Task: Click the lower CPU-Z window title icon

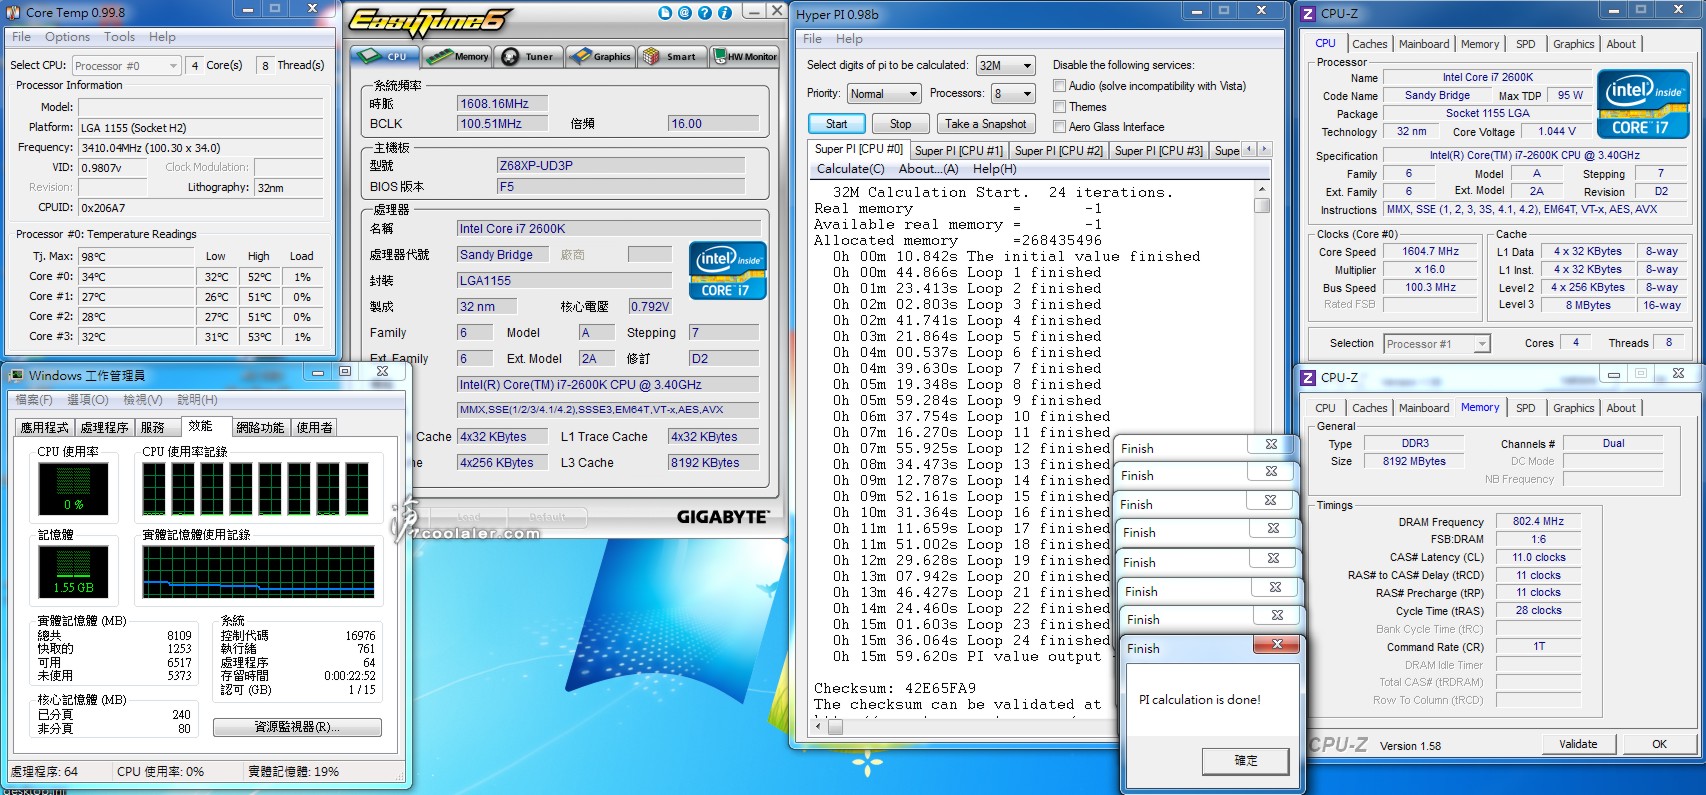Action: click(1308, 377)
